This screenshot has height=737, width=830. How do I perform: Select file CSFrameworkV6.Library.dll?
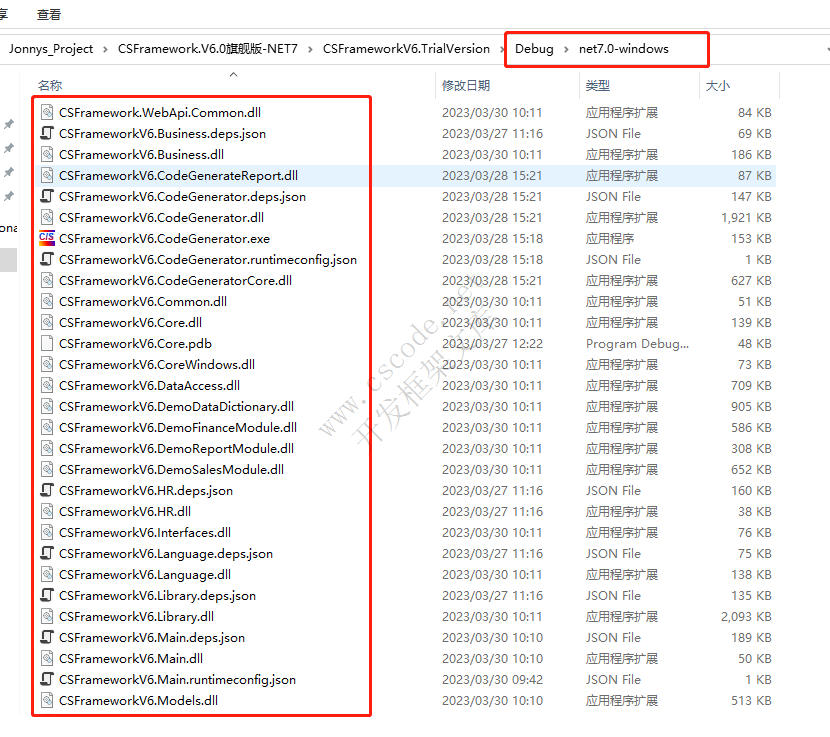(x=137, y=616)
